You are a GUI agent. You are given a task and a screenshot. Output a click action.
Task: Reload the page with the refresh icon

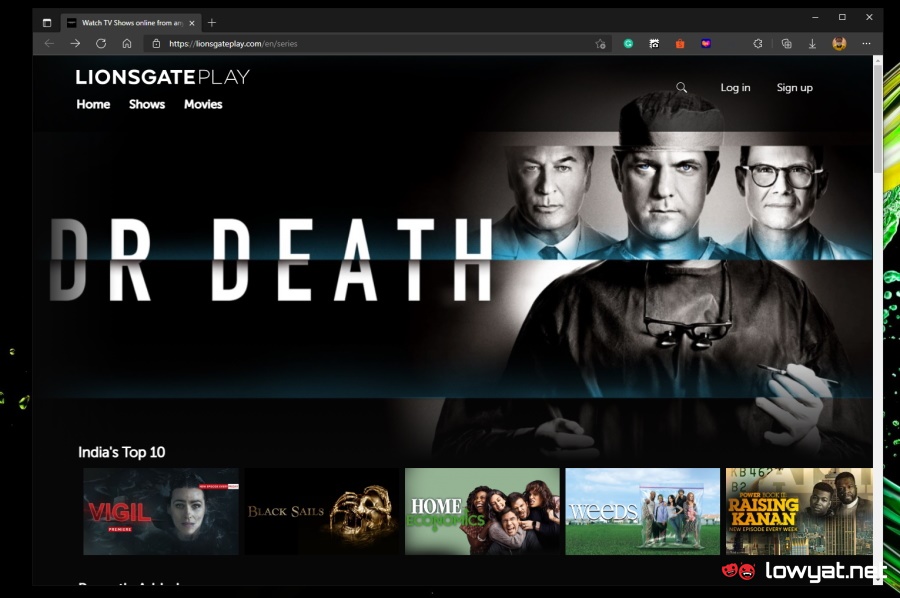(101, 44)
